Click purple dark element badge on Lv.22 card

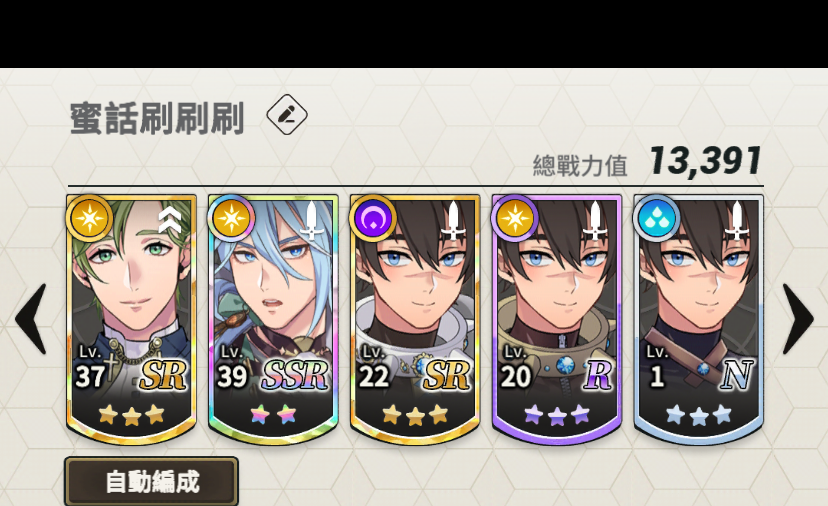click(x=373, y=218)
